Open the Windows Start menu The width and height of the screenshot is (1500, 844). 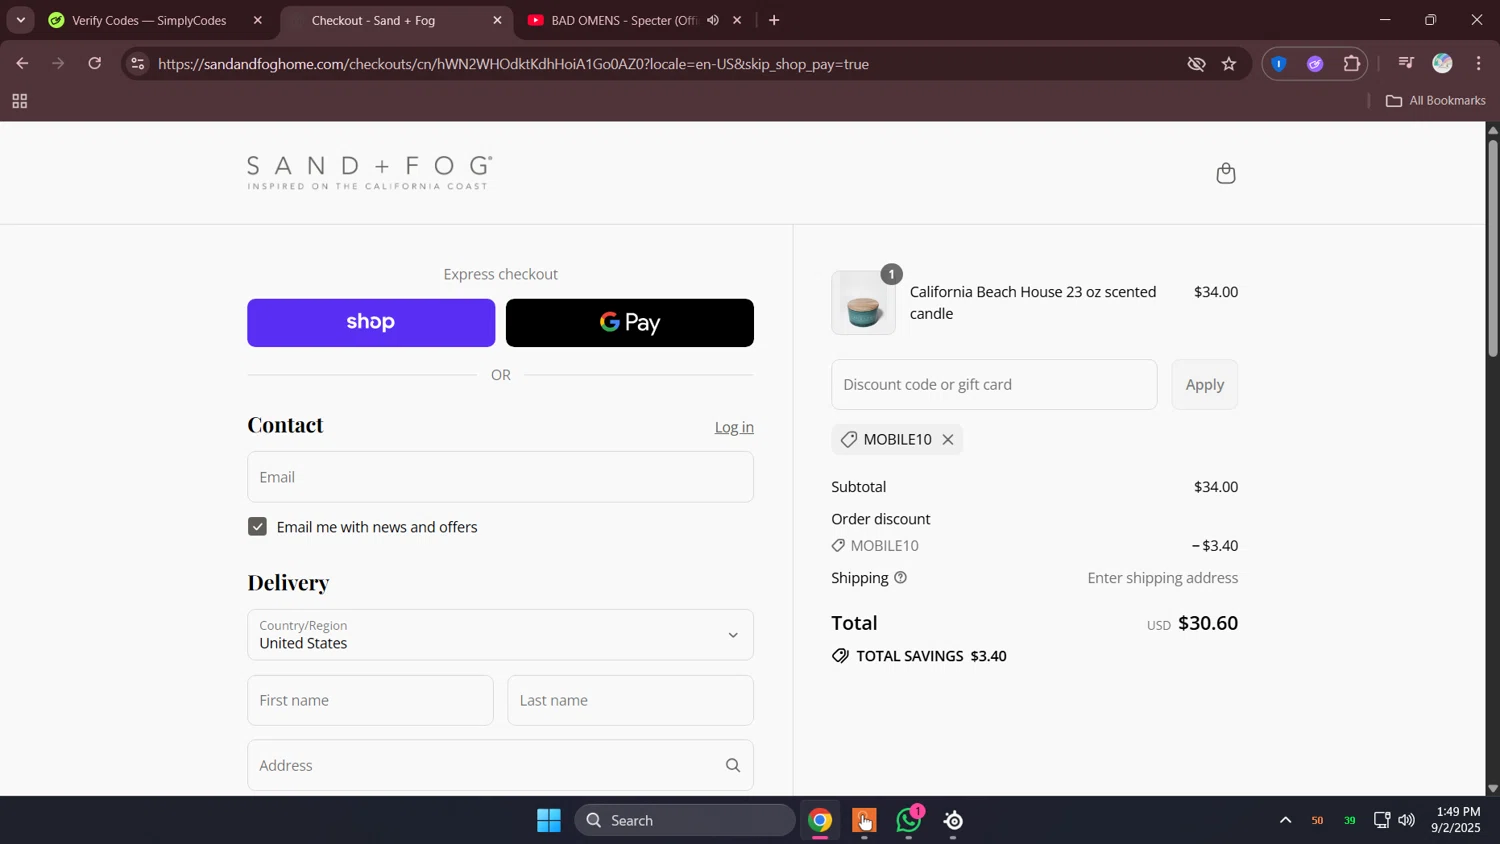pos(548,821)
